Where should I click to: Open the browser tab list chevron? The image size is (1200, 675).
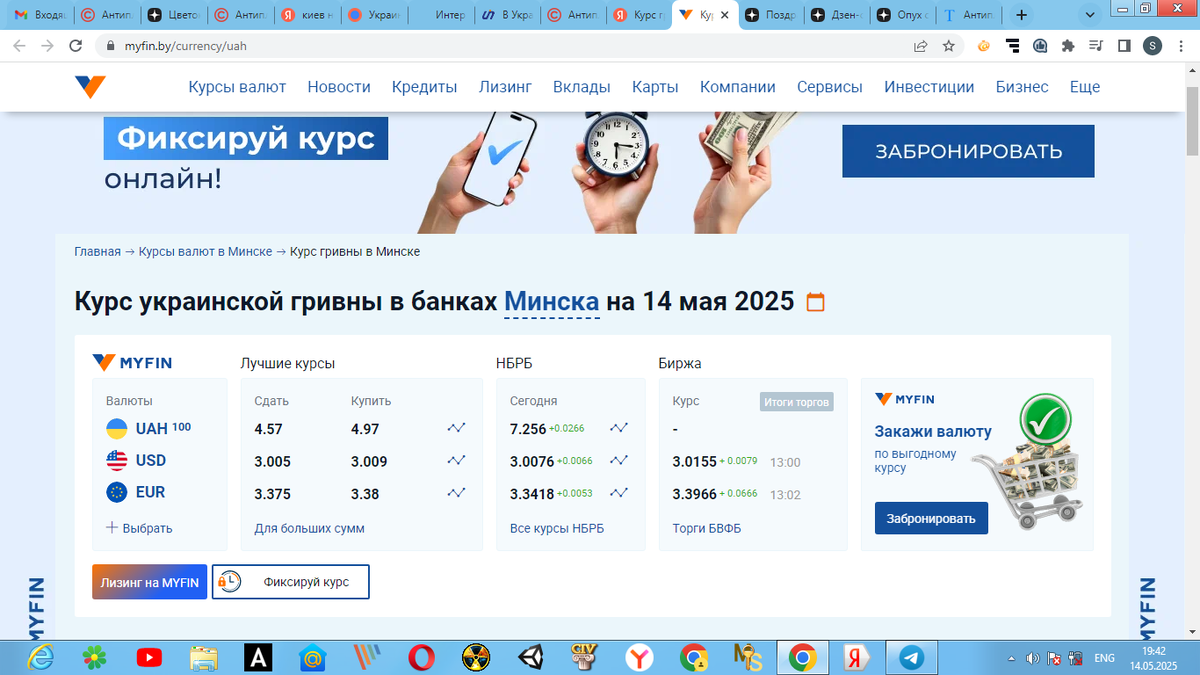(1090, 15)
